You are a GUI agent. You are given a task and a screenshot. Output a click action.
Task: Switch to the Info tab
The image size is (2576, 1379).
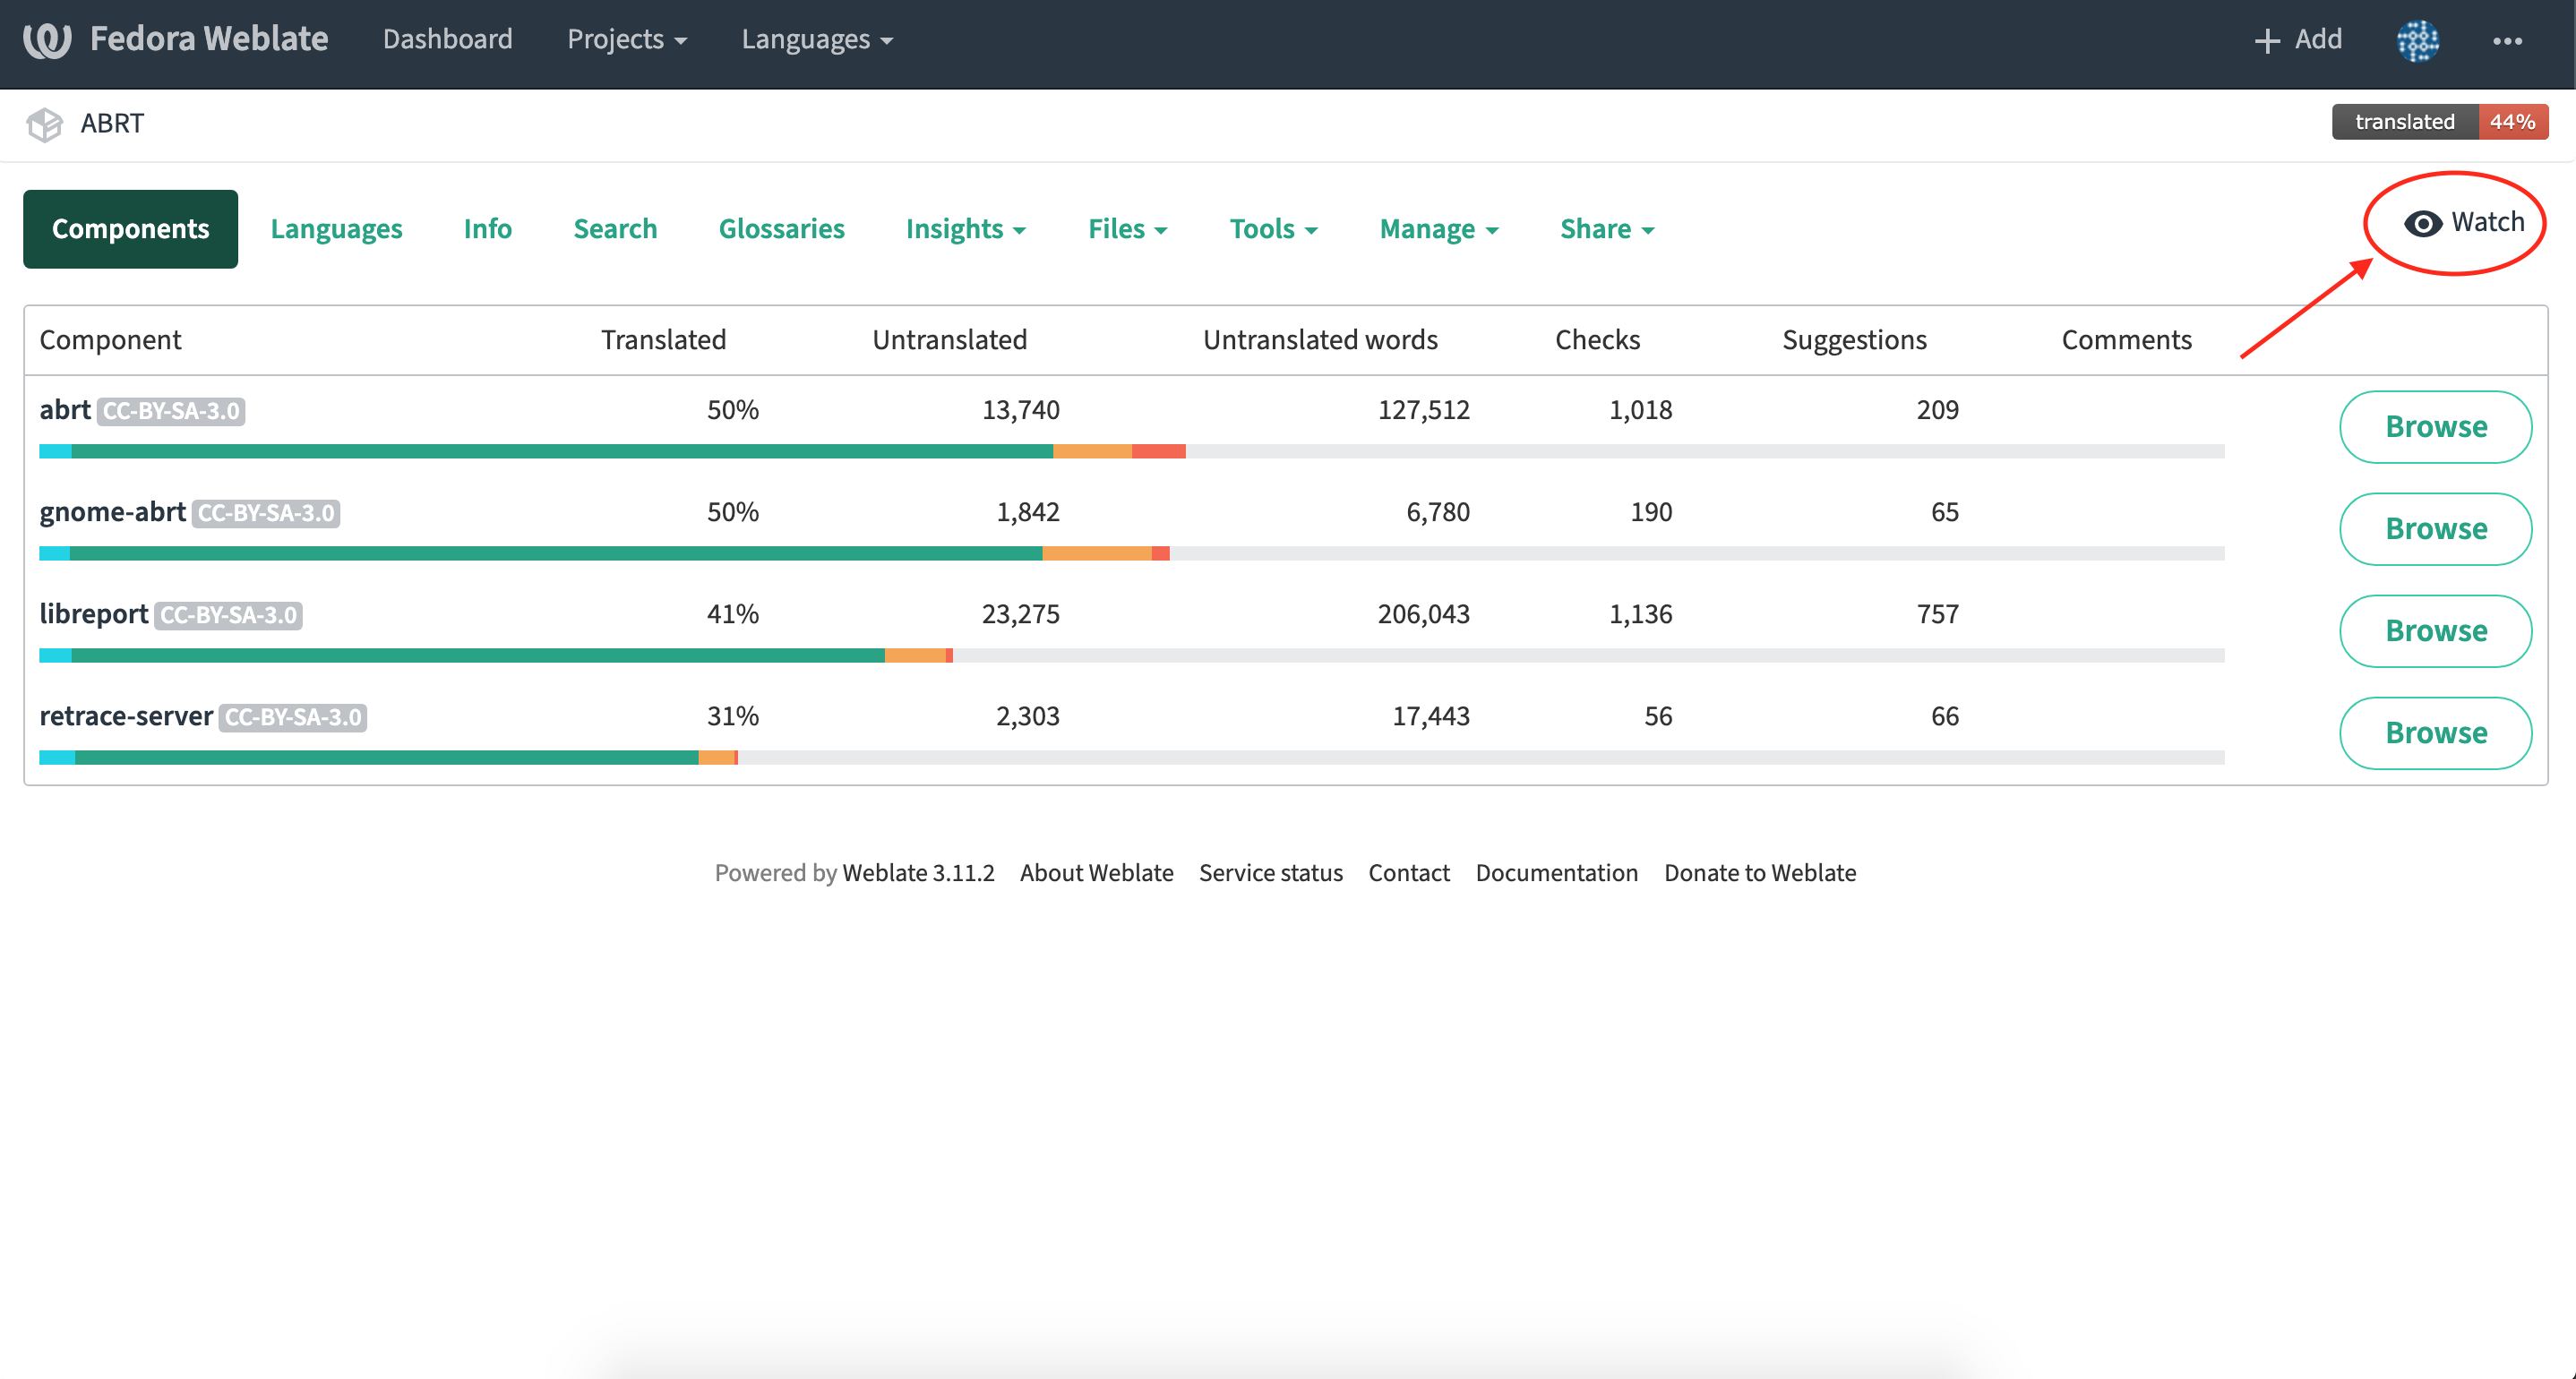[488, 229]
